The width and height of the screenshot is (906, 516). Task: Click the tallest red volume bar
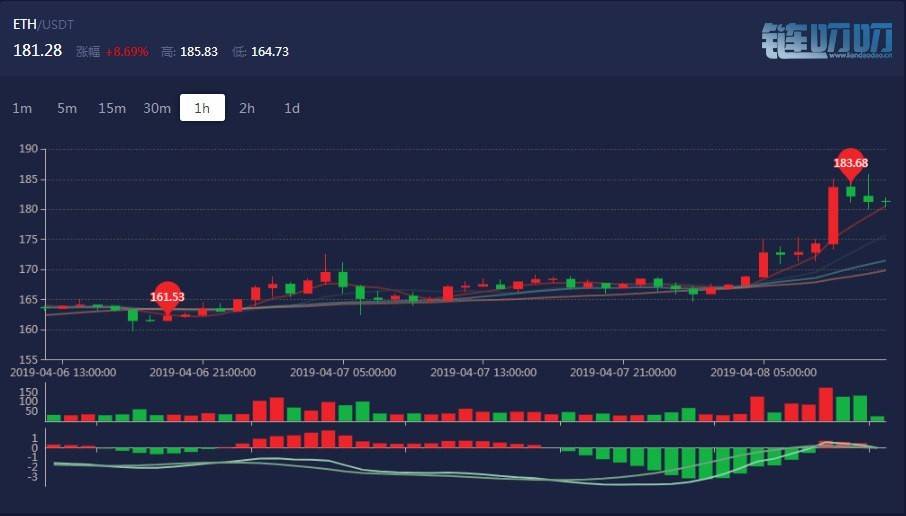(825, 404)
